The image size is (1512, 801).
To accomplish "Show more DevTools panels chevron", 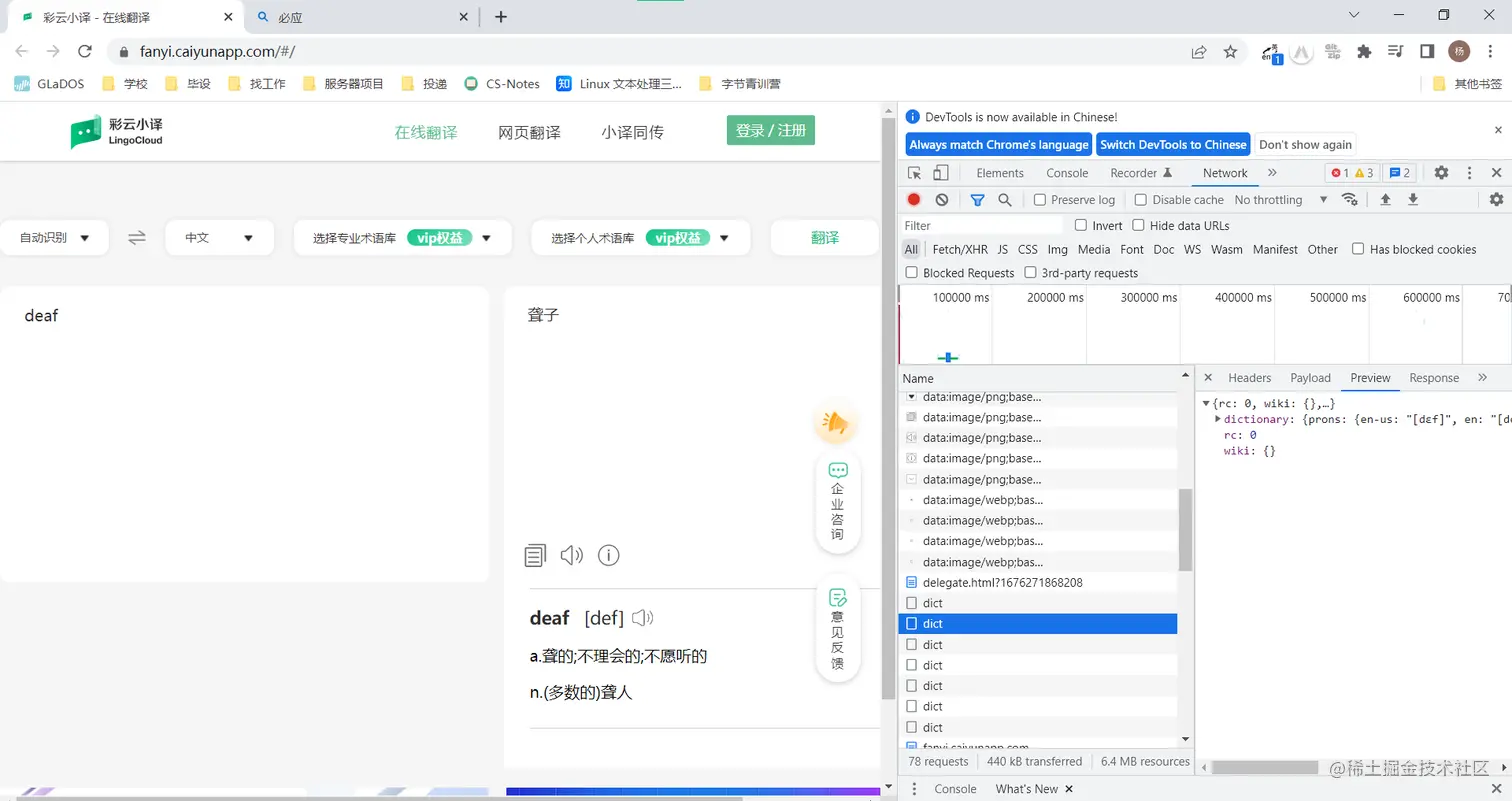I will pyautogui.click(x=1272, y=173).
